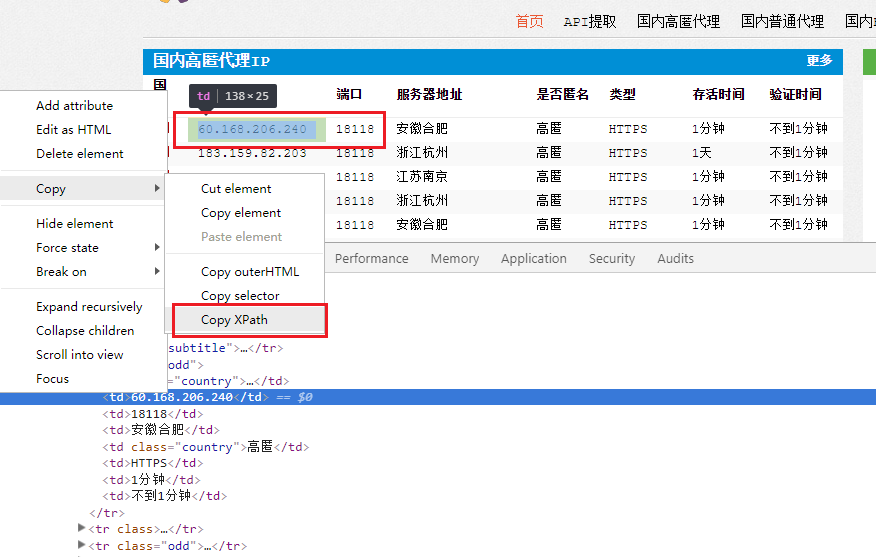Expand Force state submenu arrow
Screen dimensions: 876x557
[157, 247]
